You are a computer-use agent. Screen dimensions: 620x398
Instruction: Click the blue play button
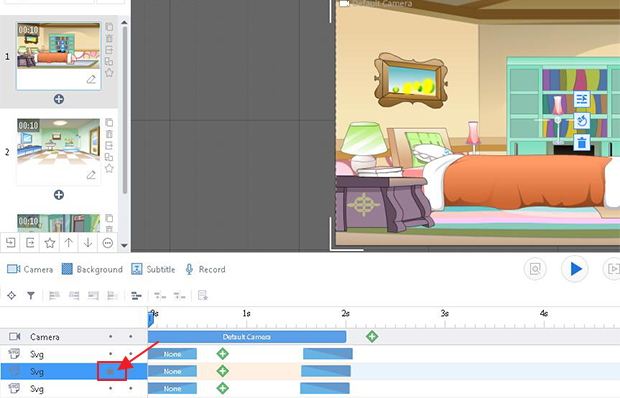(575, 269)
